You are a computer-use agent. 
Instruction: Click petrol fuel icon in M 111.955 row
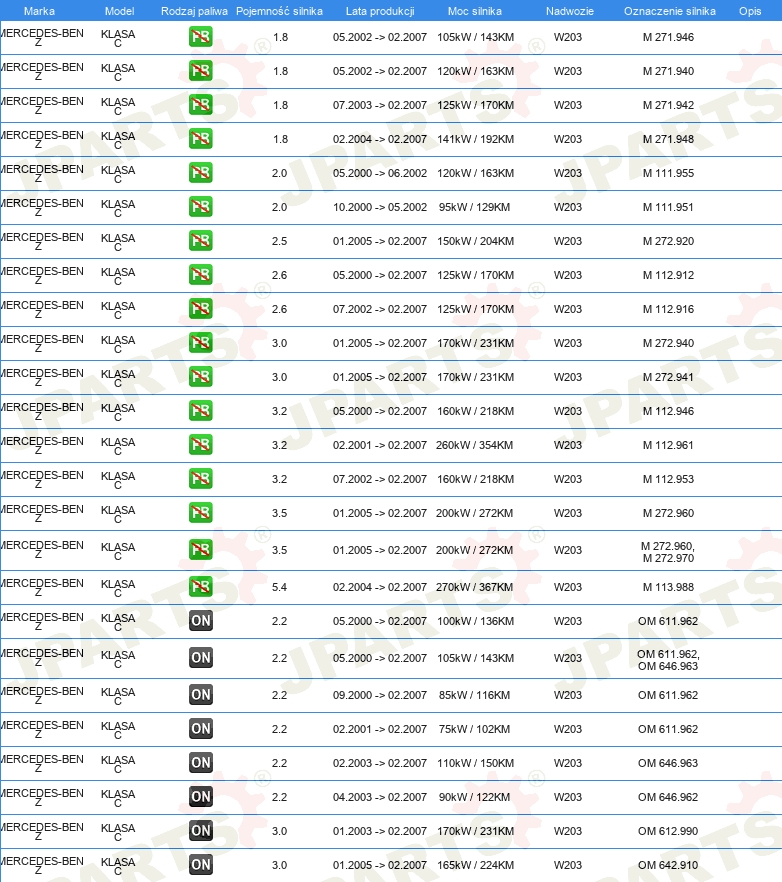pos(201,173)
